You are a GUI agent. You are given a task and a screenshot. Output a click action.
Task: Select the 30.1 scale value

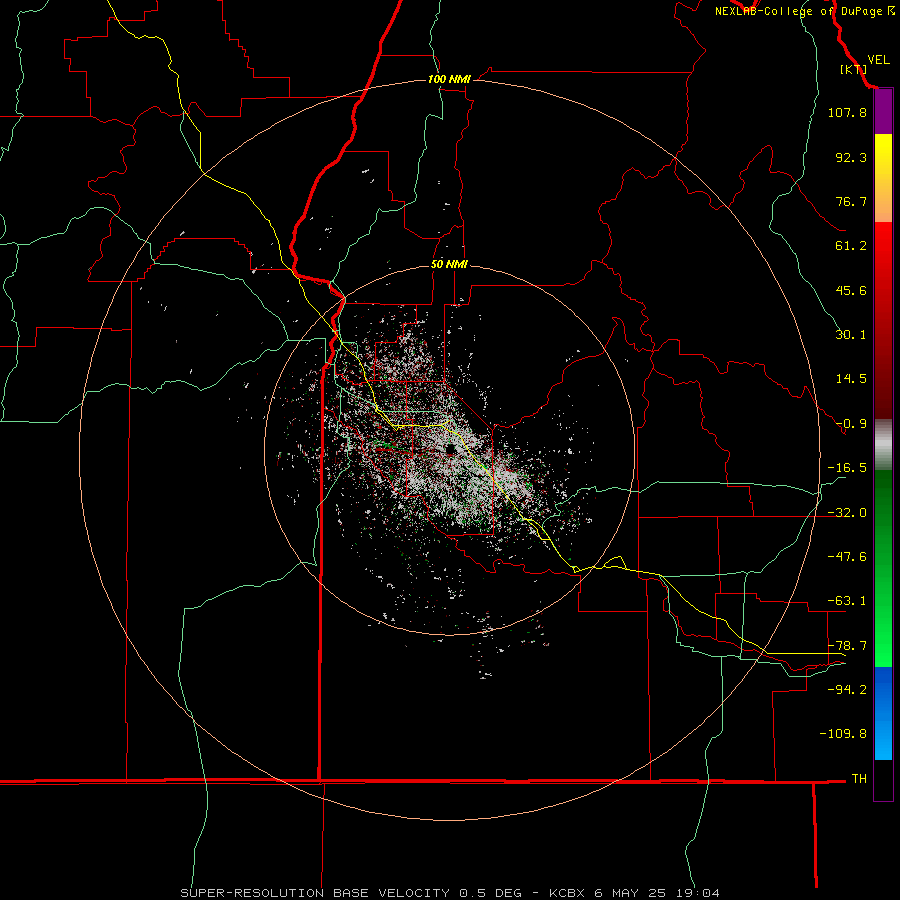(851, 335)
